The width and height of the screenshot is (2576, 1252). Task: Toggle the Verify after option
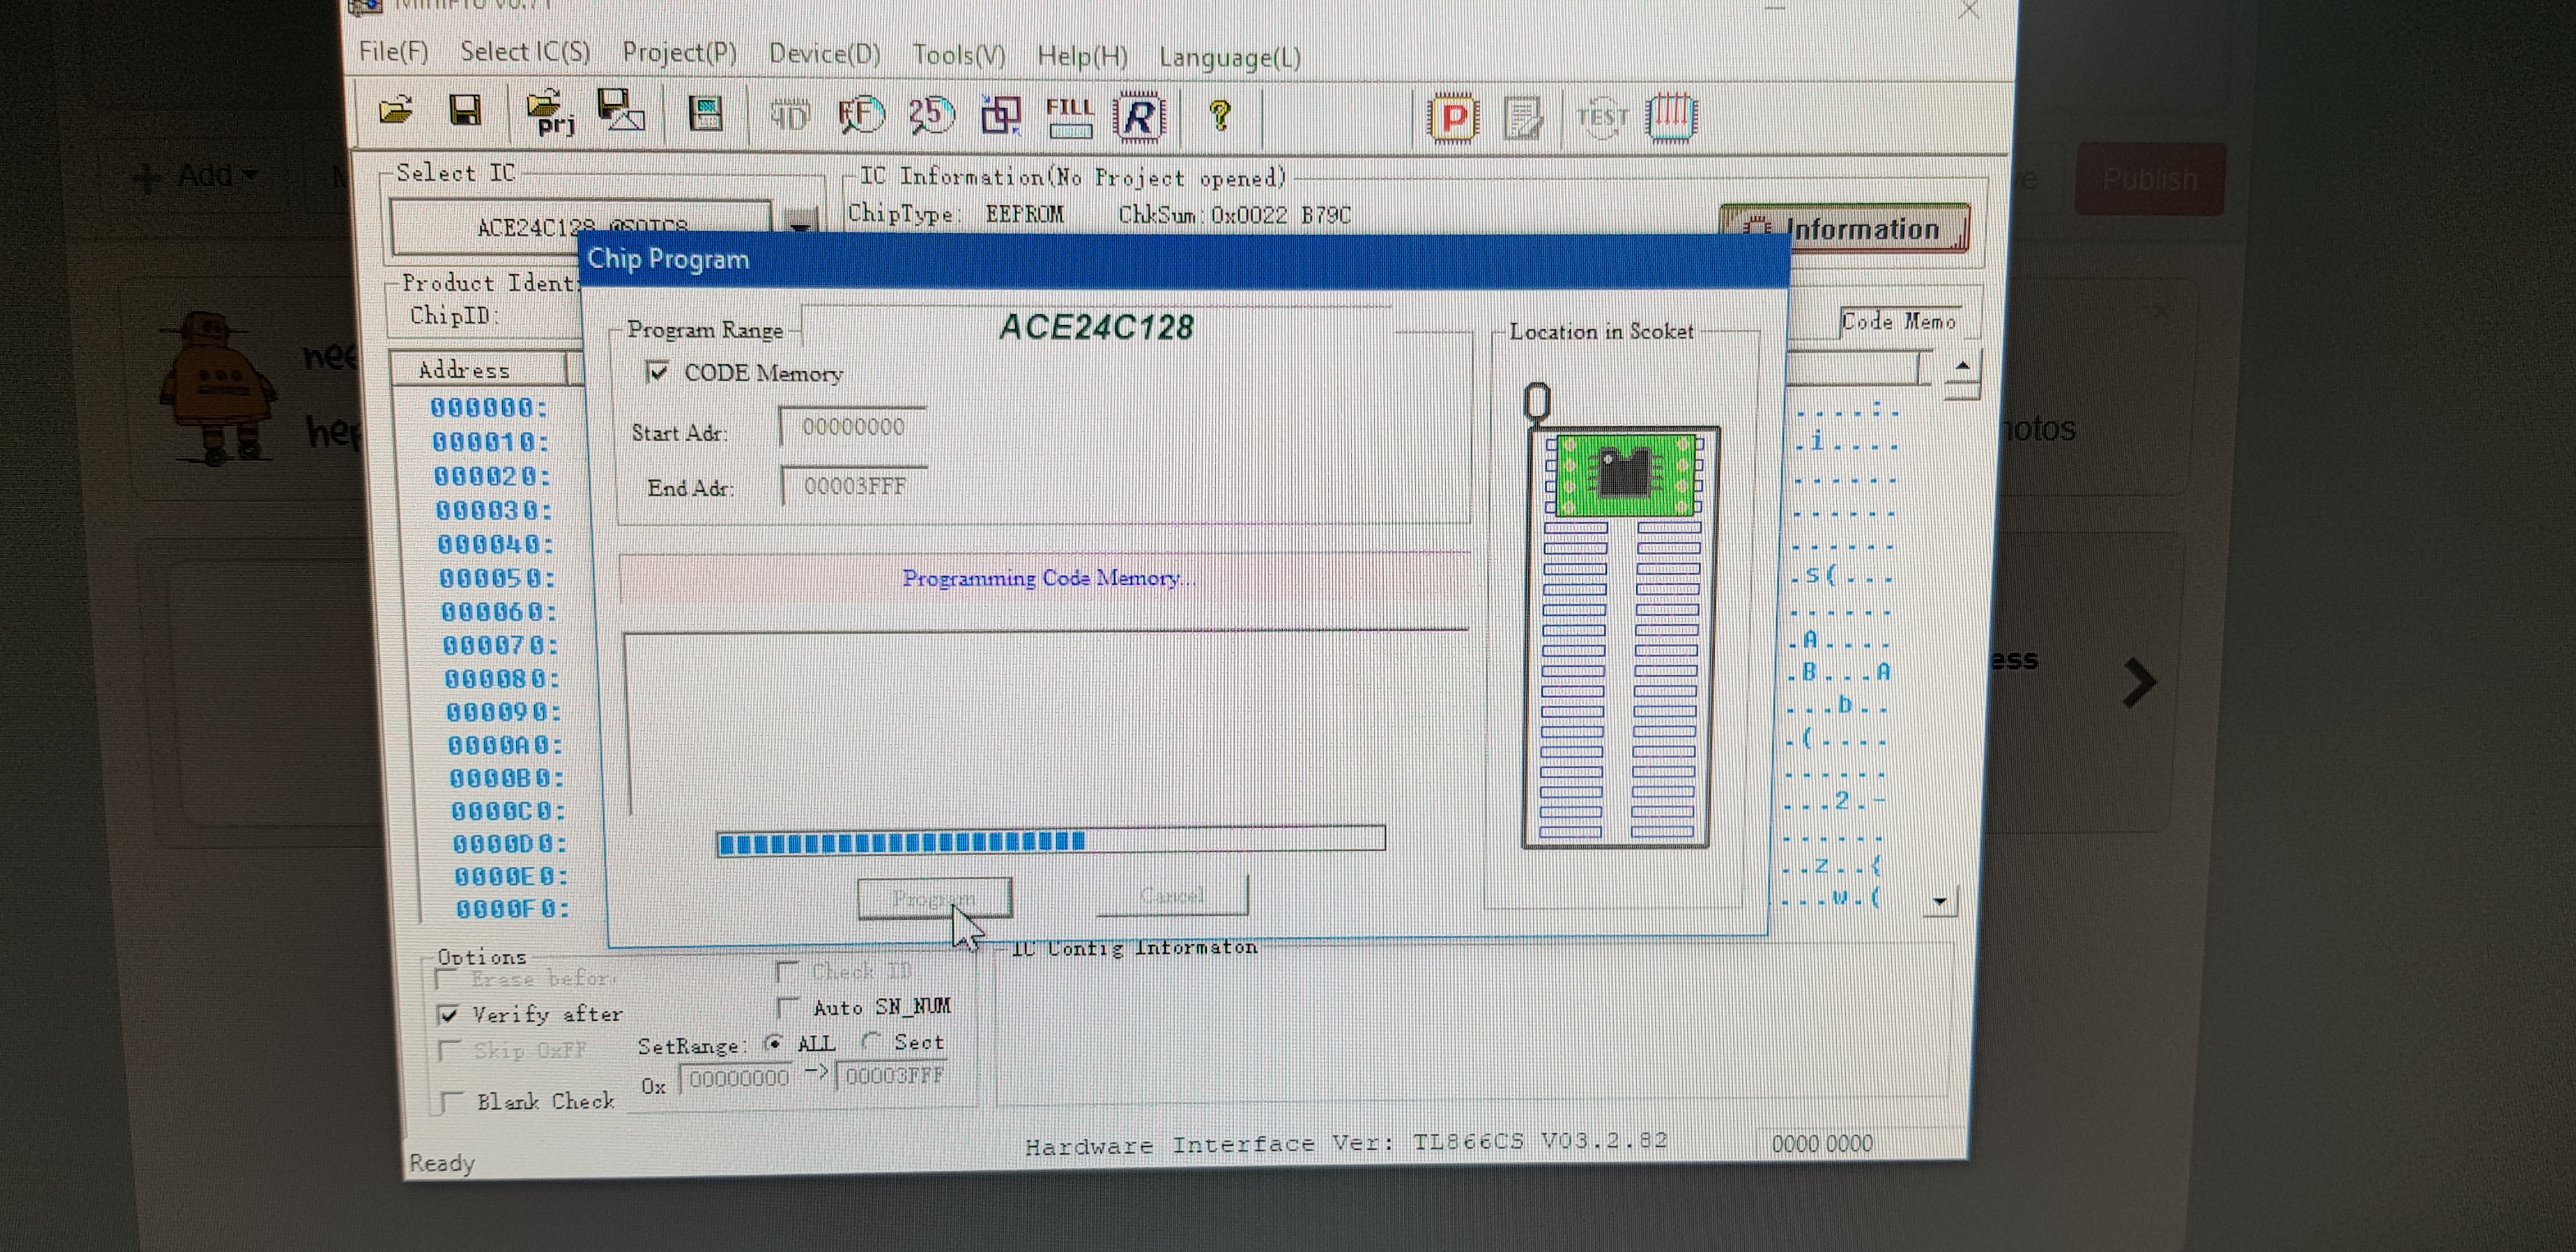tap(449, 1014)
